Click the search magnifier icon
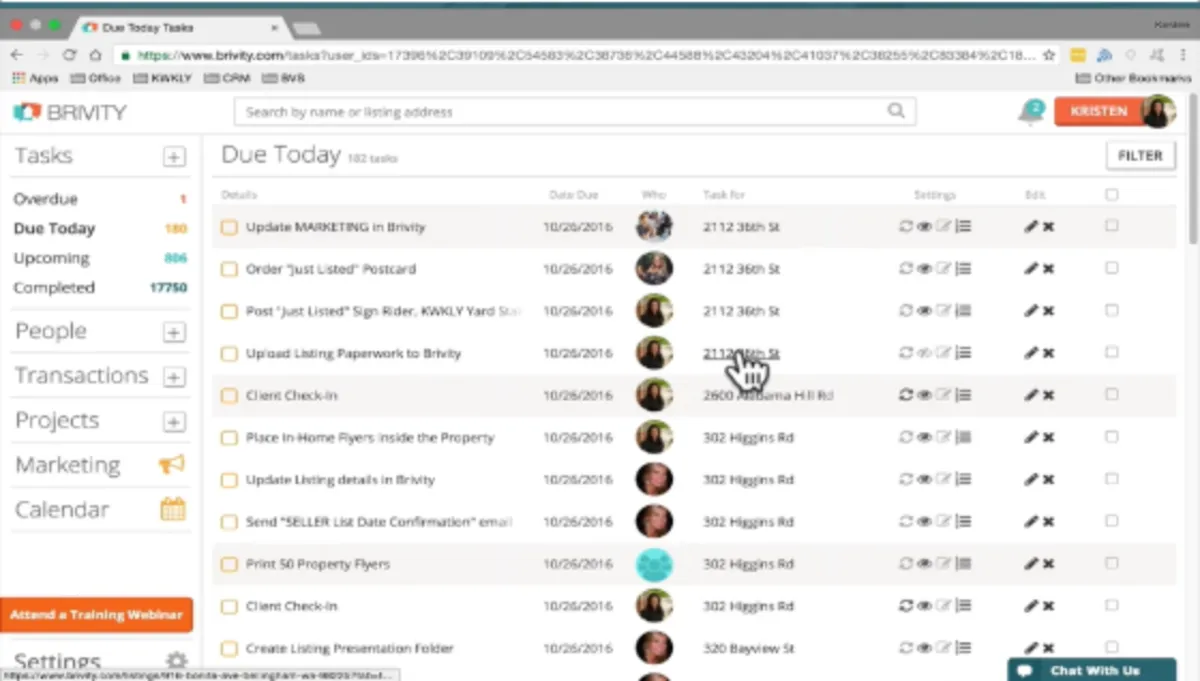This screenshot has height=681, width=1200. click(896, 111)
